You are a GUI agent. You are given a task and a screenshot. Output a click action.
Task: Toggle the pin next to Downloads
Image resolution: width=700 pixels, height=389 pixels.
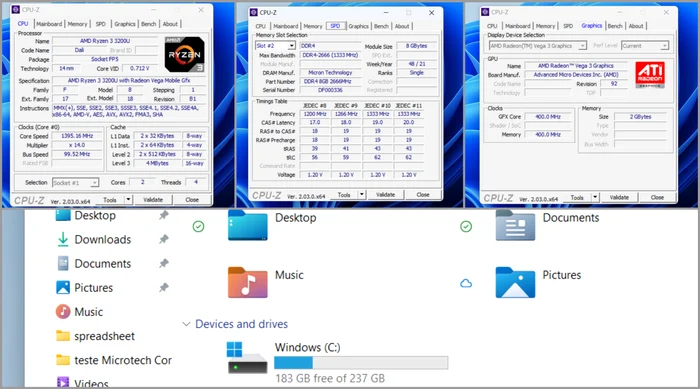[164, 239]
